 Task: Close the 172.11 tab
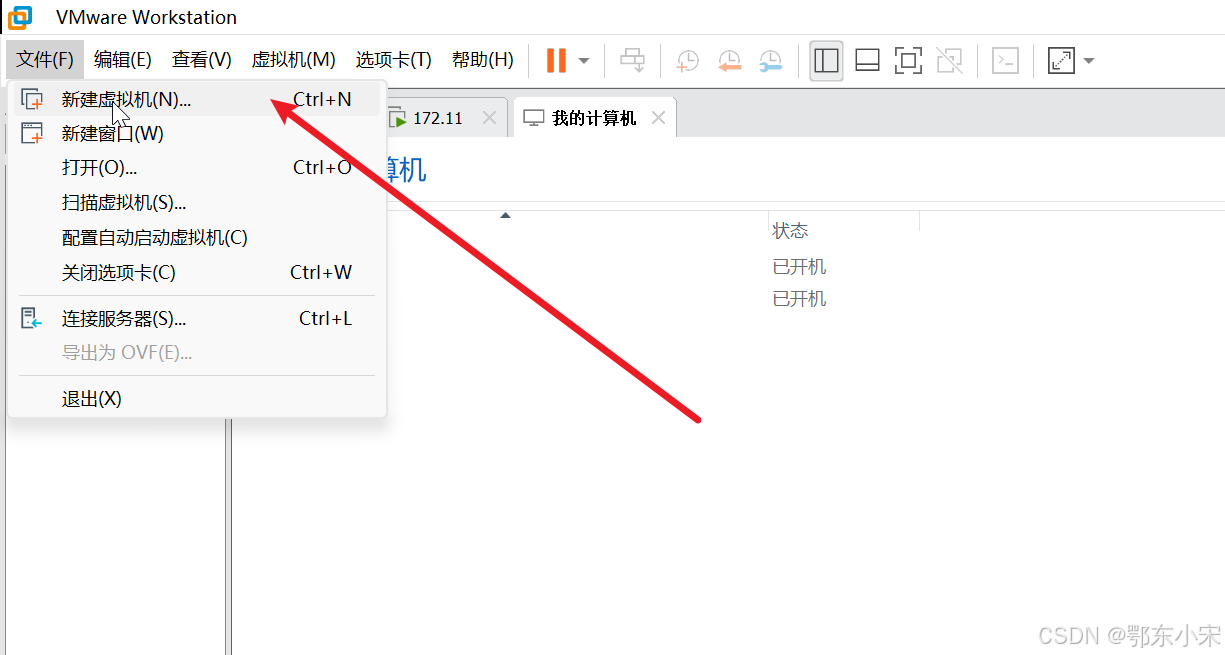[489, 118]
